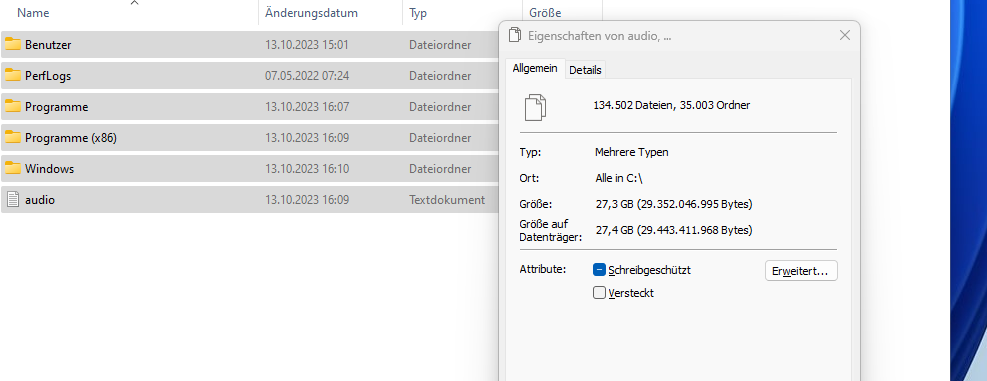The image size is (987, 381).
Task: Click the Mehrere Typen value
Action: pos(631,152)
